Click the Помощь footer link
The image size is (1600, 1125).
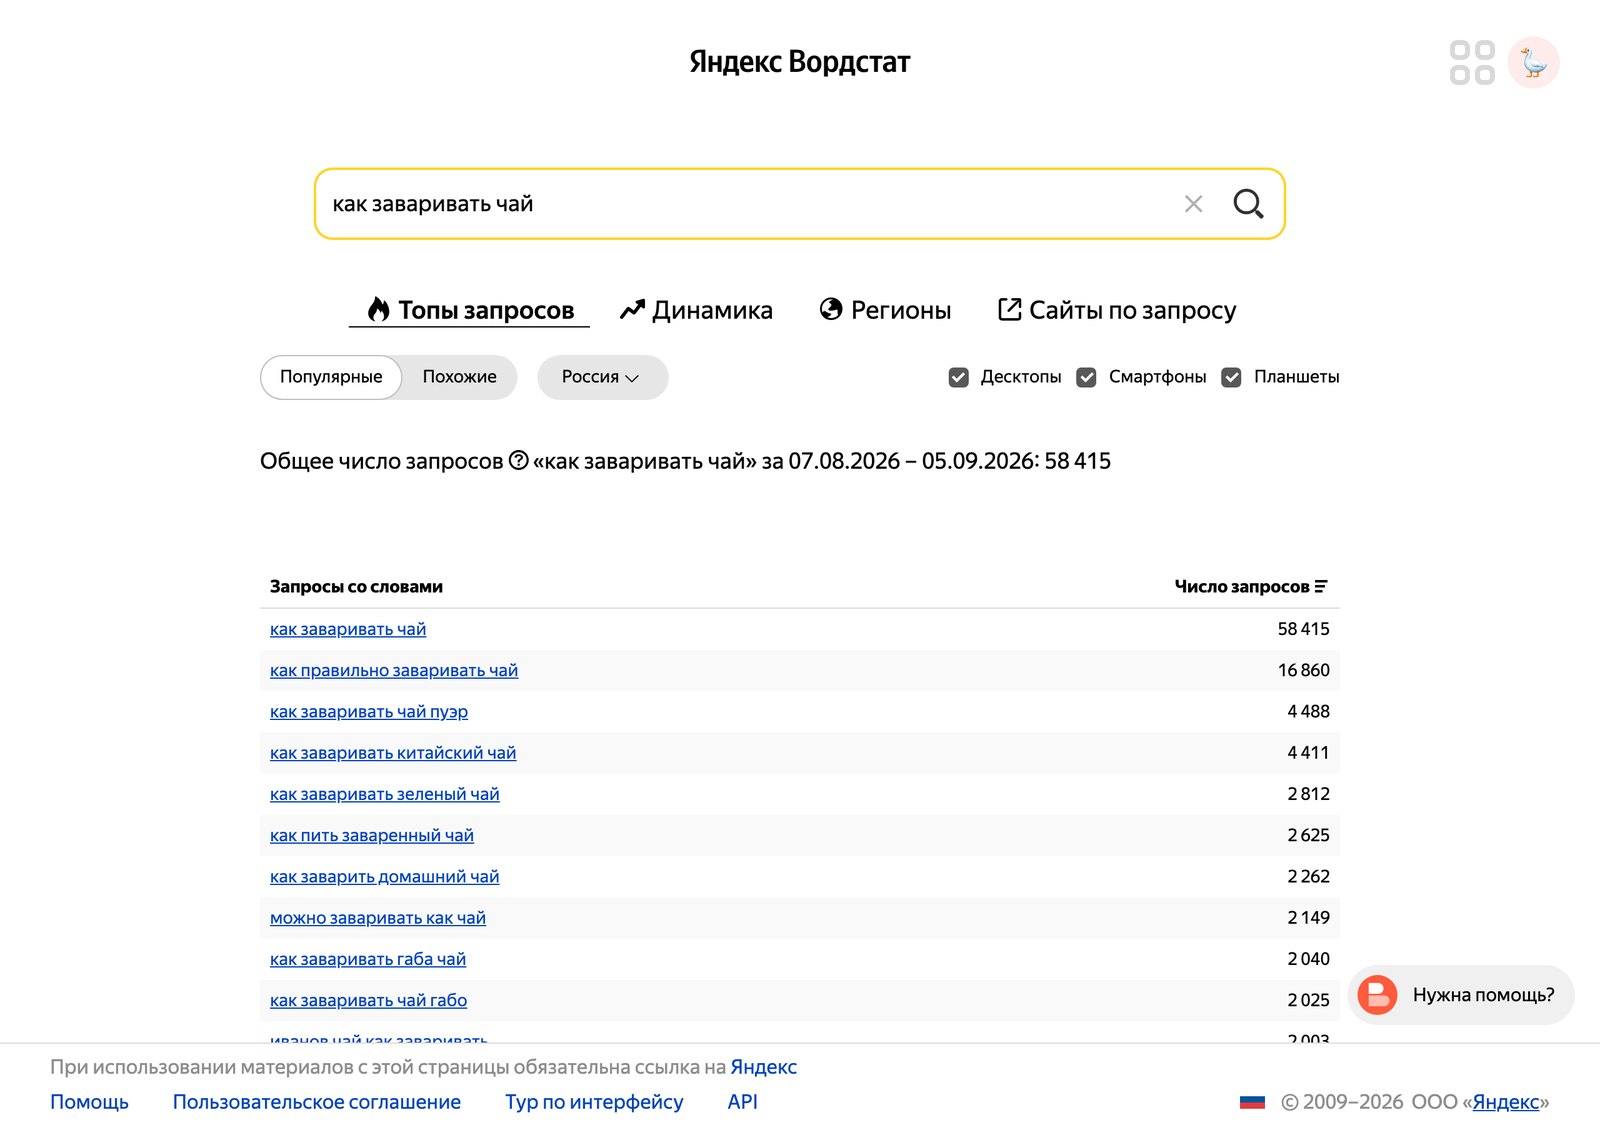coord(90,1102)
